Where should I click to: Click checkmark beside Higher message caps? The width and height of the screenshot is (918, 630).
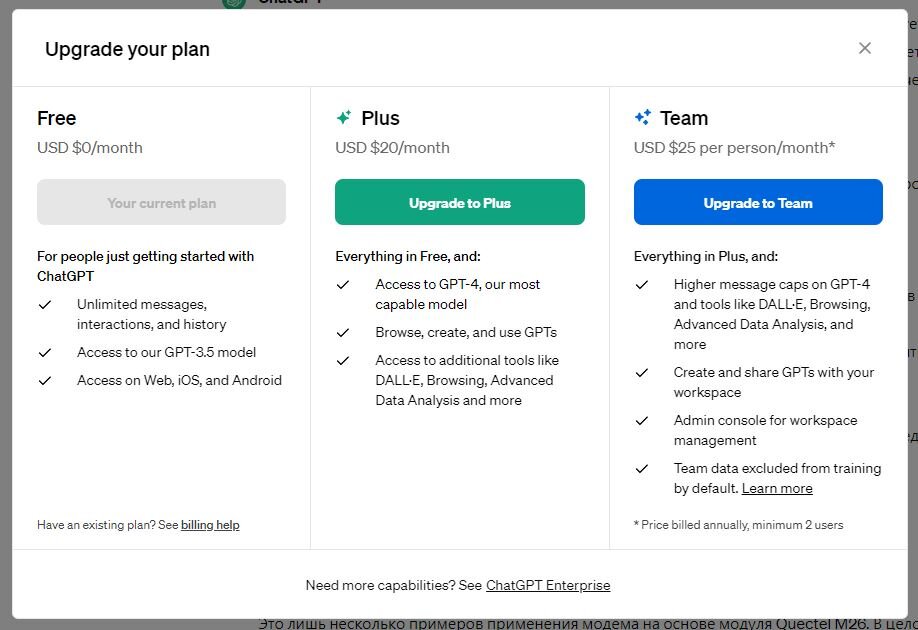[642, 285]
